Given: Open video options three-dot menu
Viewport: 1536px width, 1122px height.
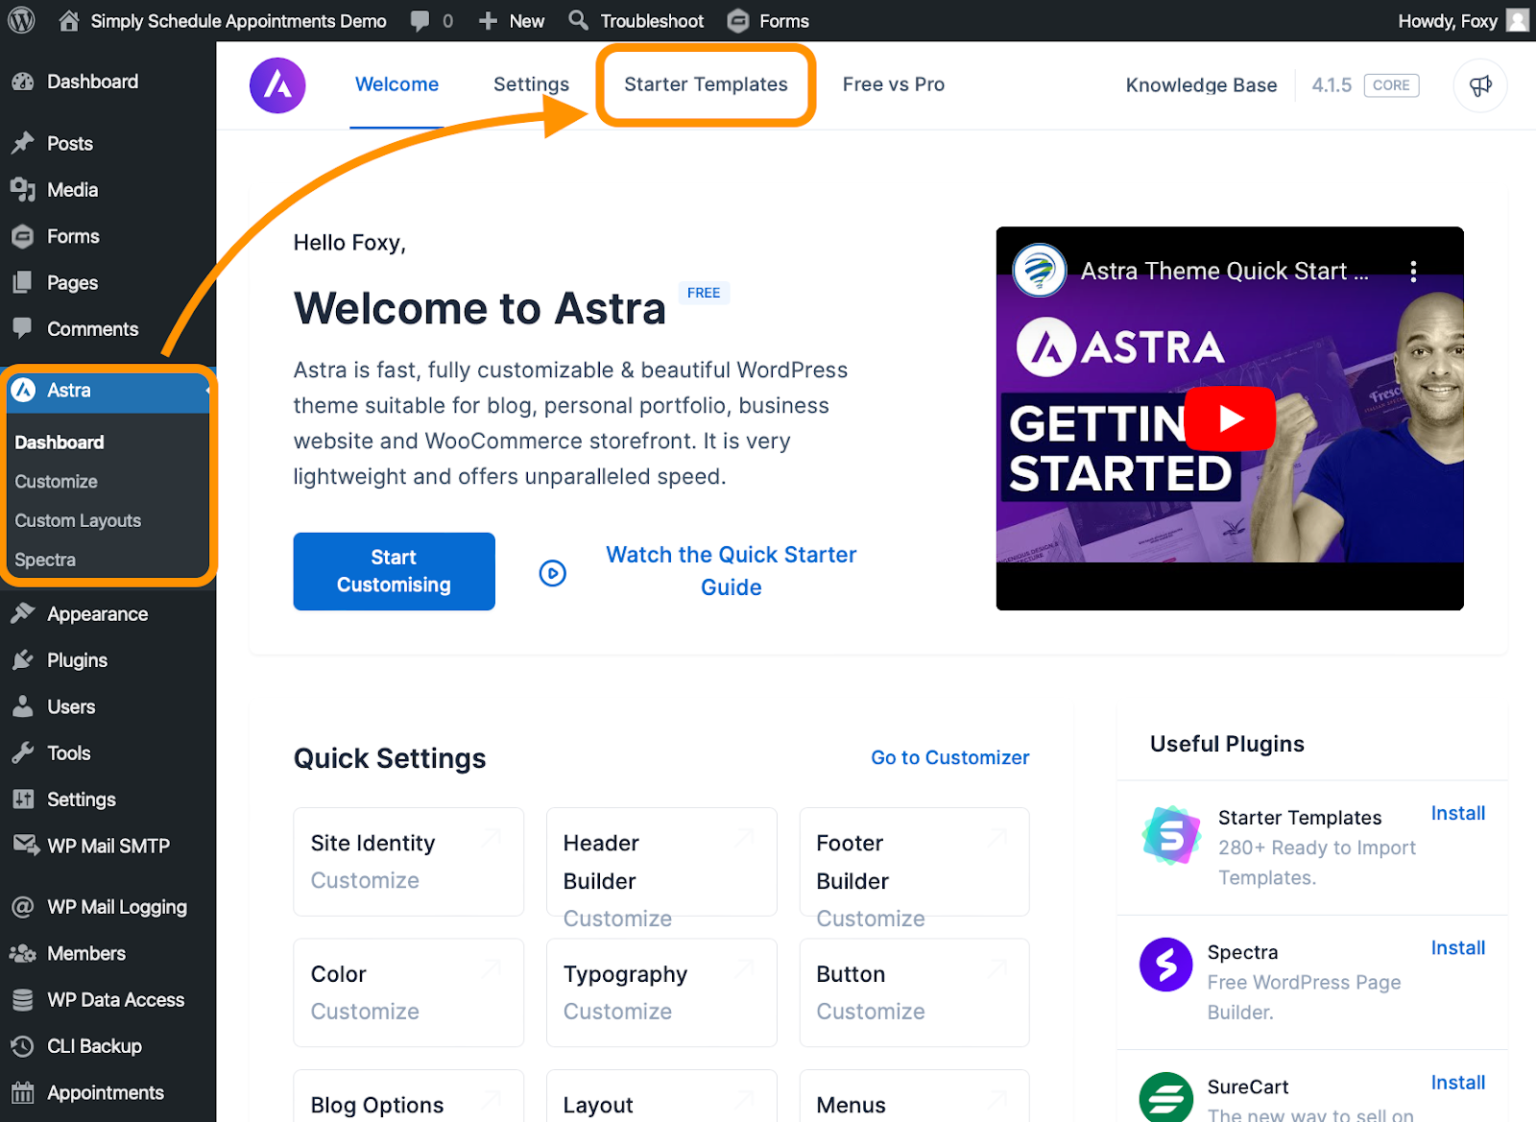Looking at the screenshot, I should [x=1412, y=271].
